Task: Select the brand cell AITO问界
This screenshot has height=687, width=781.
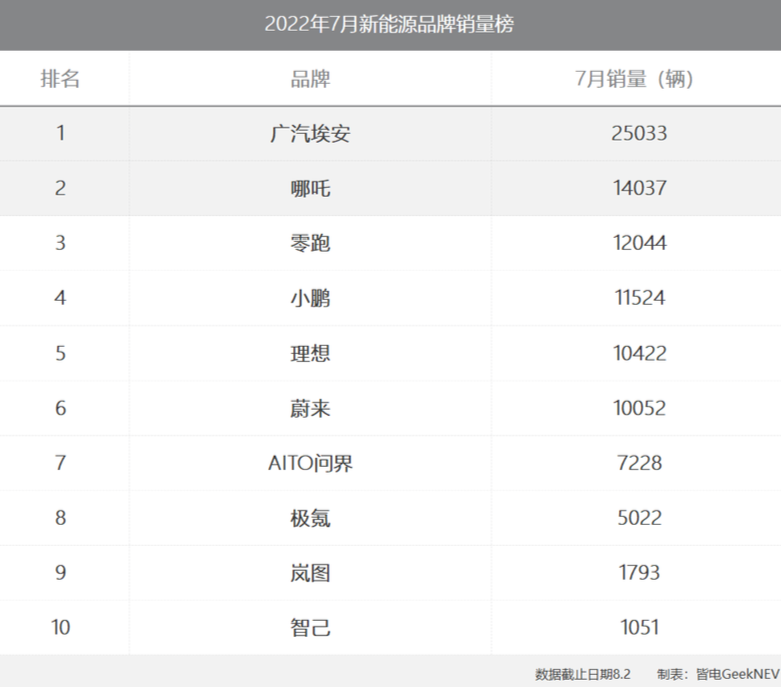Action: (x=310, y=463)
